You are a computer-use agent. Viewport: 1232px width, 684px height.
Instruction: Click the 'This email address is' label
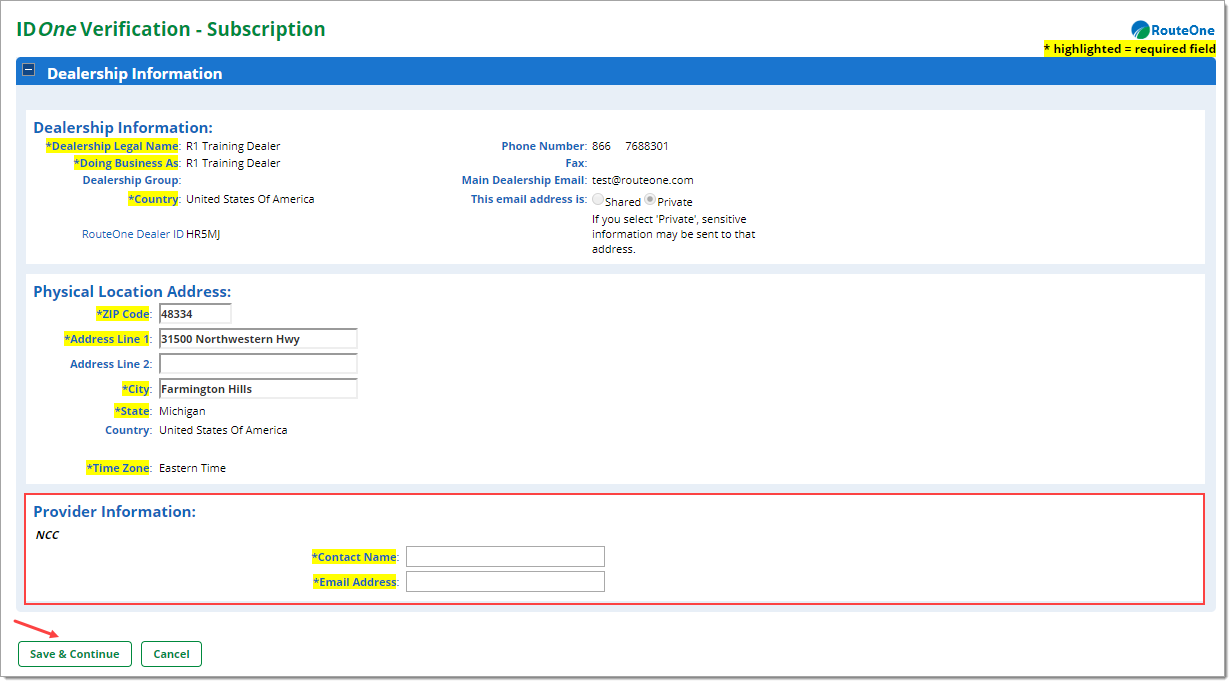click(528, 199)
